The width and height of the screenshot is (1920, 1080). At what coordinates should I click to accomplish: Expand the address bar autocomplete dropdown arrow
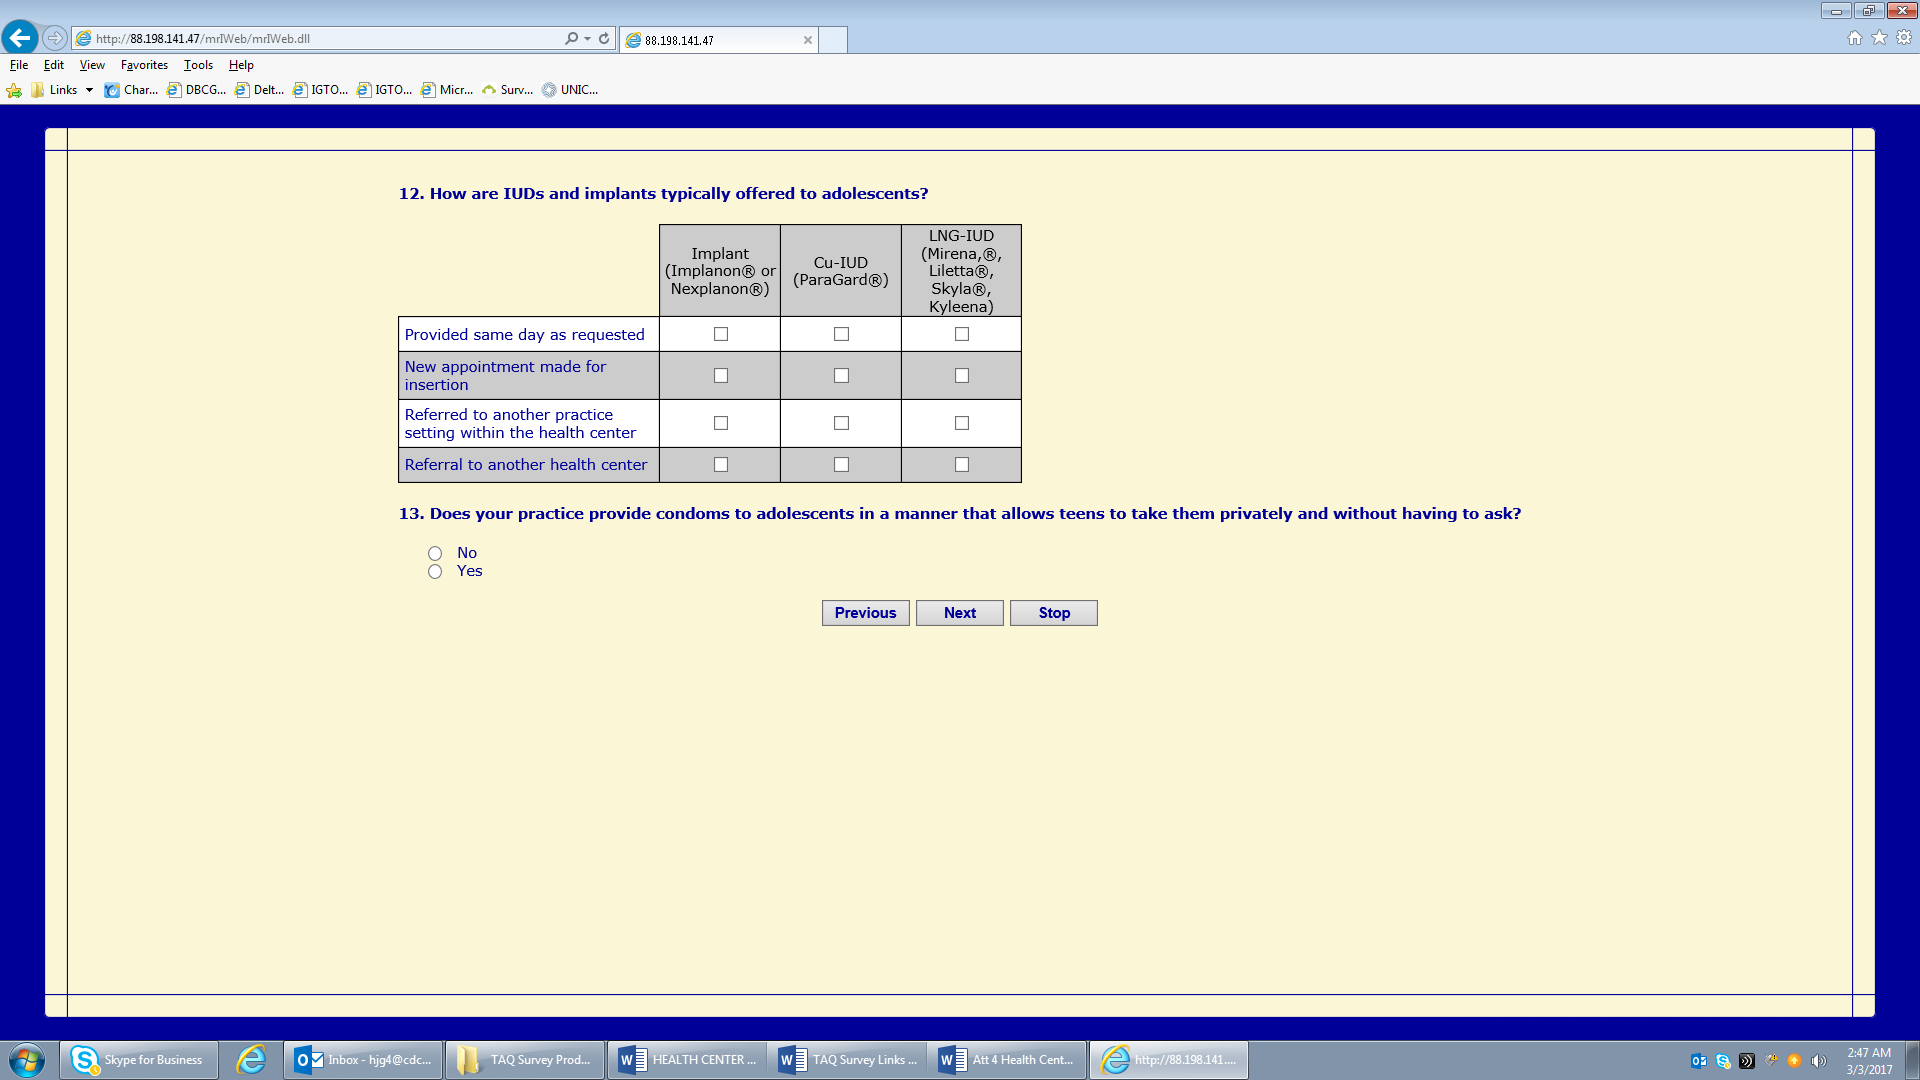[x=587, y=38]
